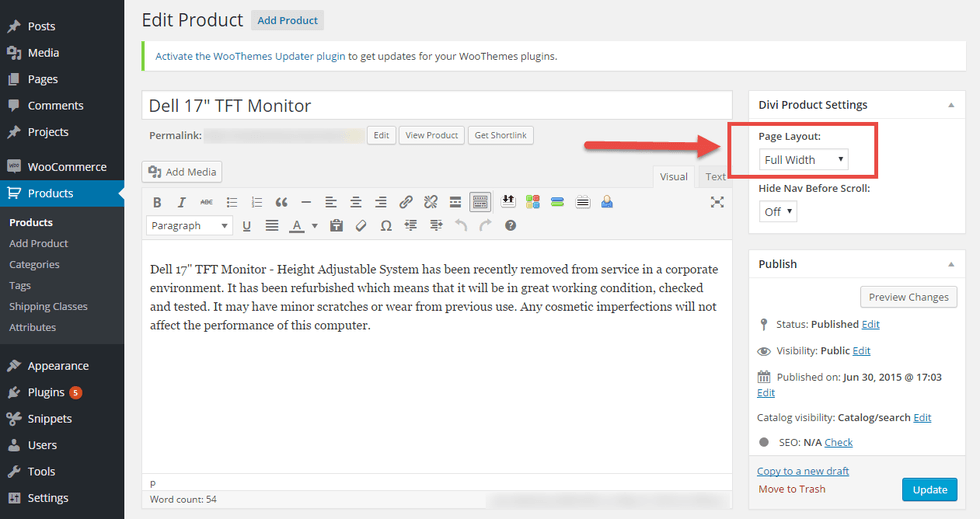This screenshot has width=980, height=519.
Task: Edit the product title field
Action: 437,106
